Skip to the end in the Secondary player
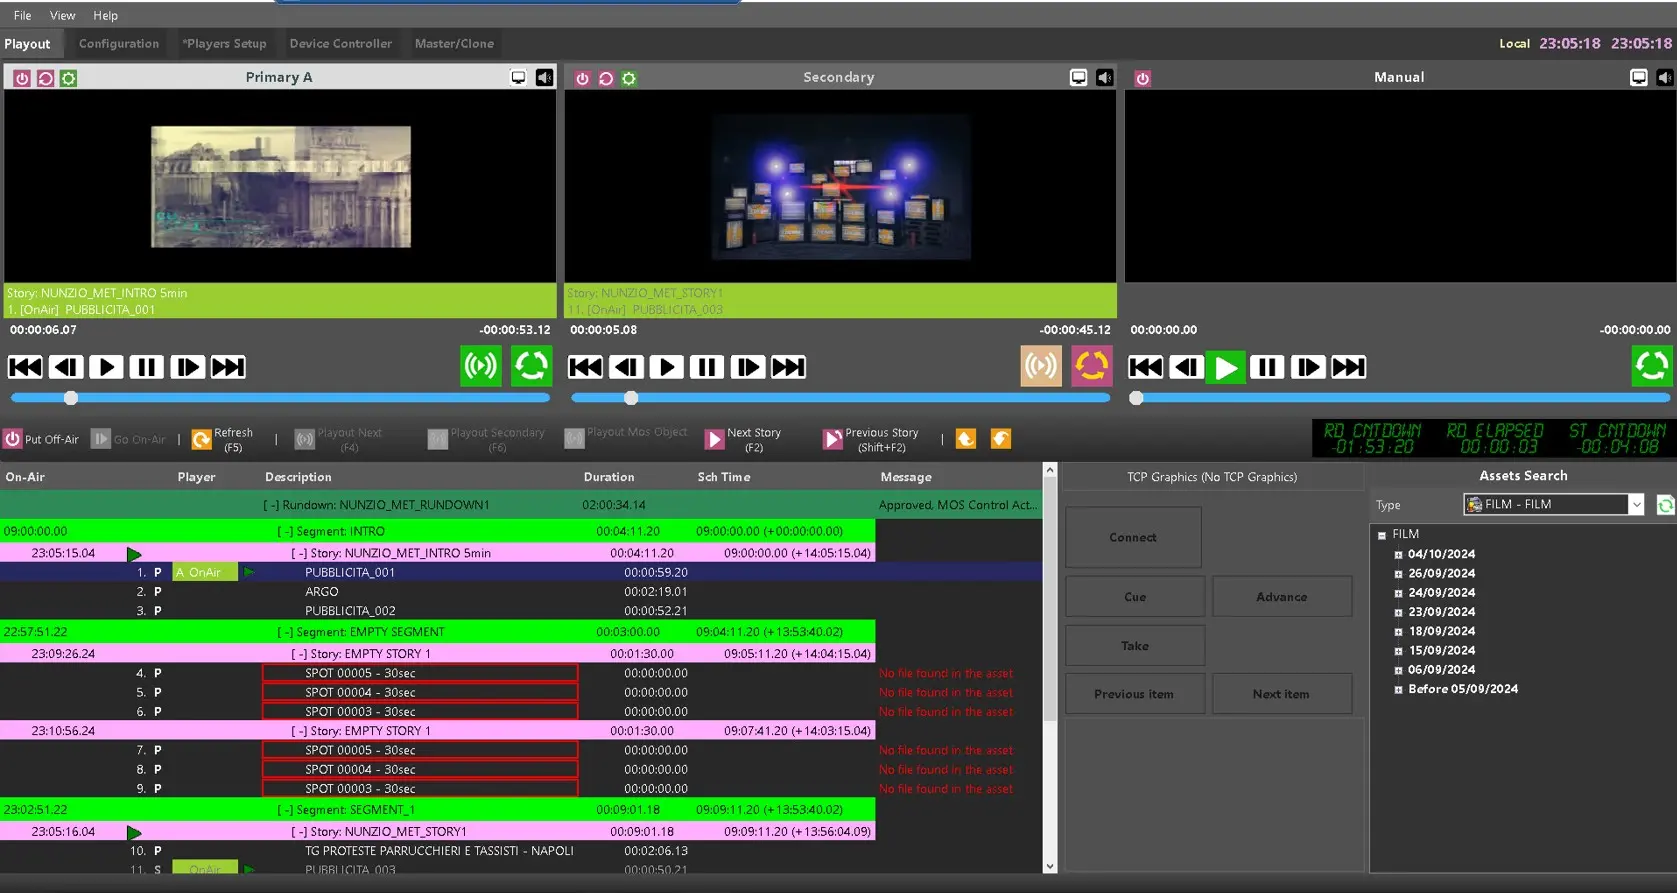Screen dimensions: 1677x893 pyautogui.click(x=788, y=367)
